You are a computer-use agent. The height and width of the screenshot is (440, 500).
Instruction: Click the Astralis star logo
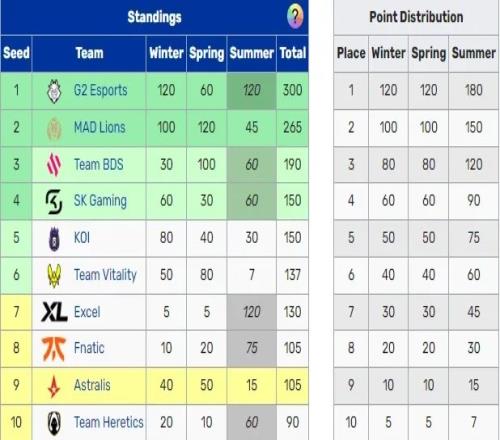point(54,386)
